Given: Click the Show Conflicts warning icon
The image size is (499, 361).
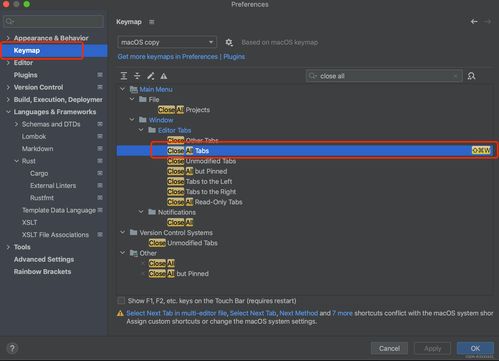Looking at the screenshot, I should pos(164,76).
